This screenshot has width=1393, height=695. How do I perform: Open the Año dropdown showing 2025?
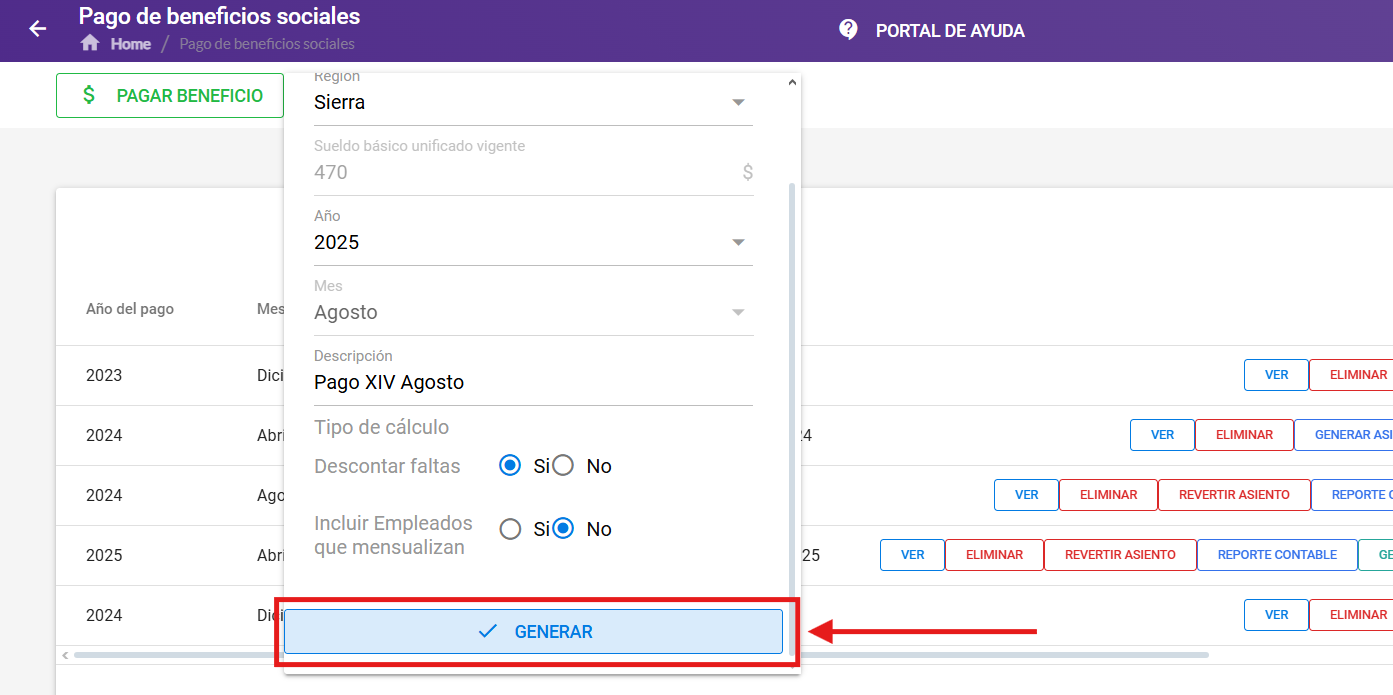(533, 242)
